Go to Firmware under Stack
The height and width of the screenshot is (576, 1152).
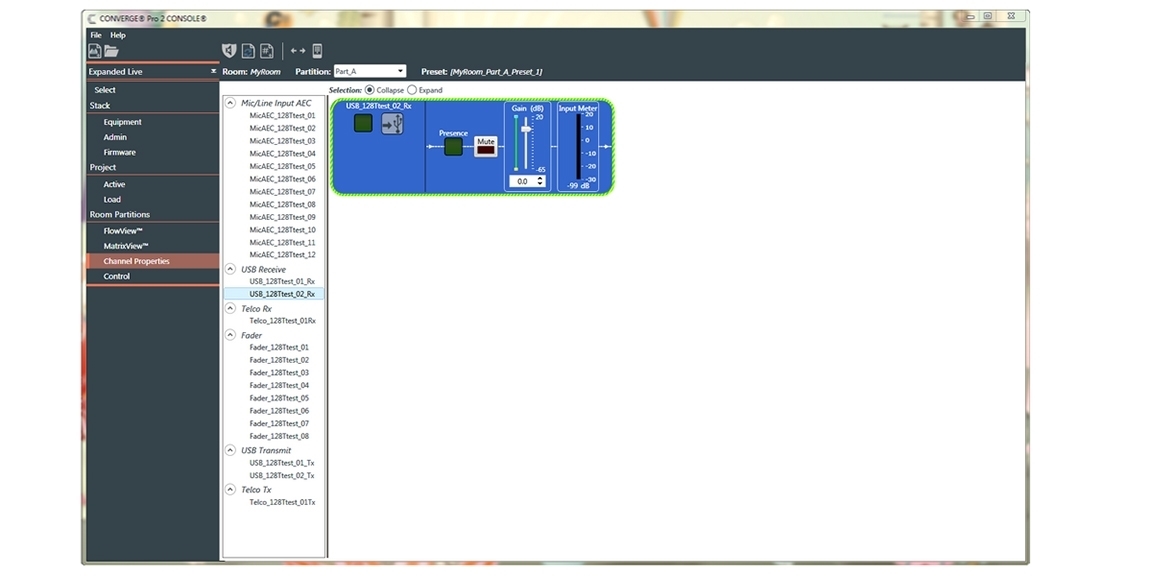pyautogui.click(x=119, y=152)
